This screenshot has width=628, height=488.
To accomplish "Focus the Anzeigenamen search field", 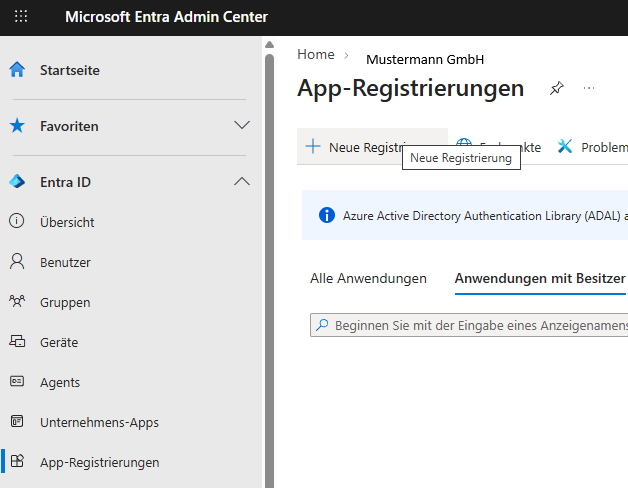I will tap(469, 325).
